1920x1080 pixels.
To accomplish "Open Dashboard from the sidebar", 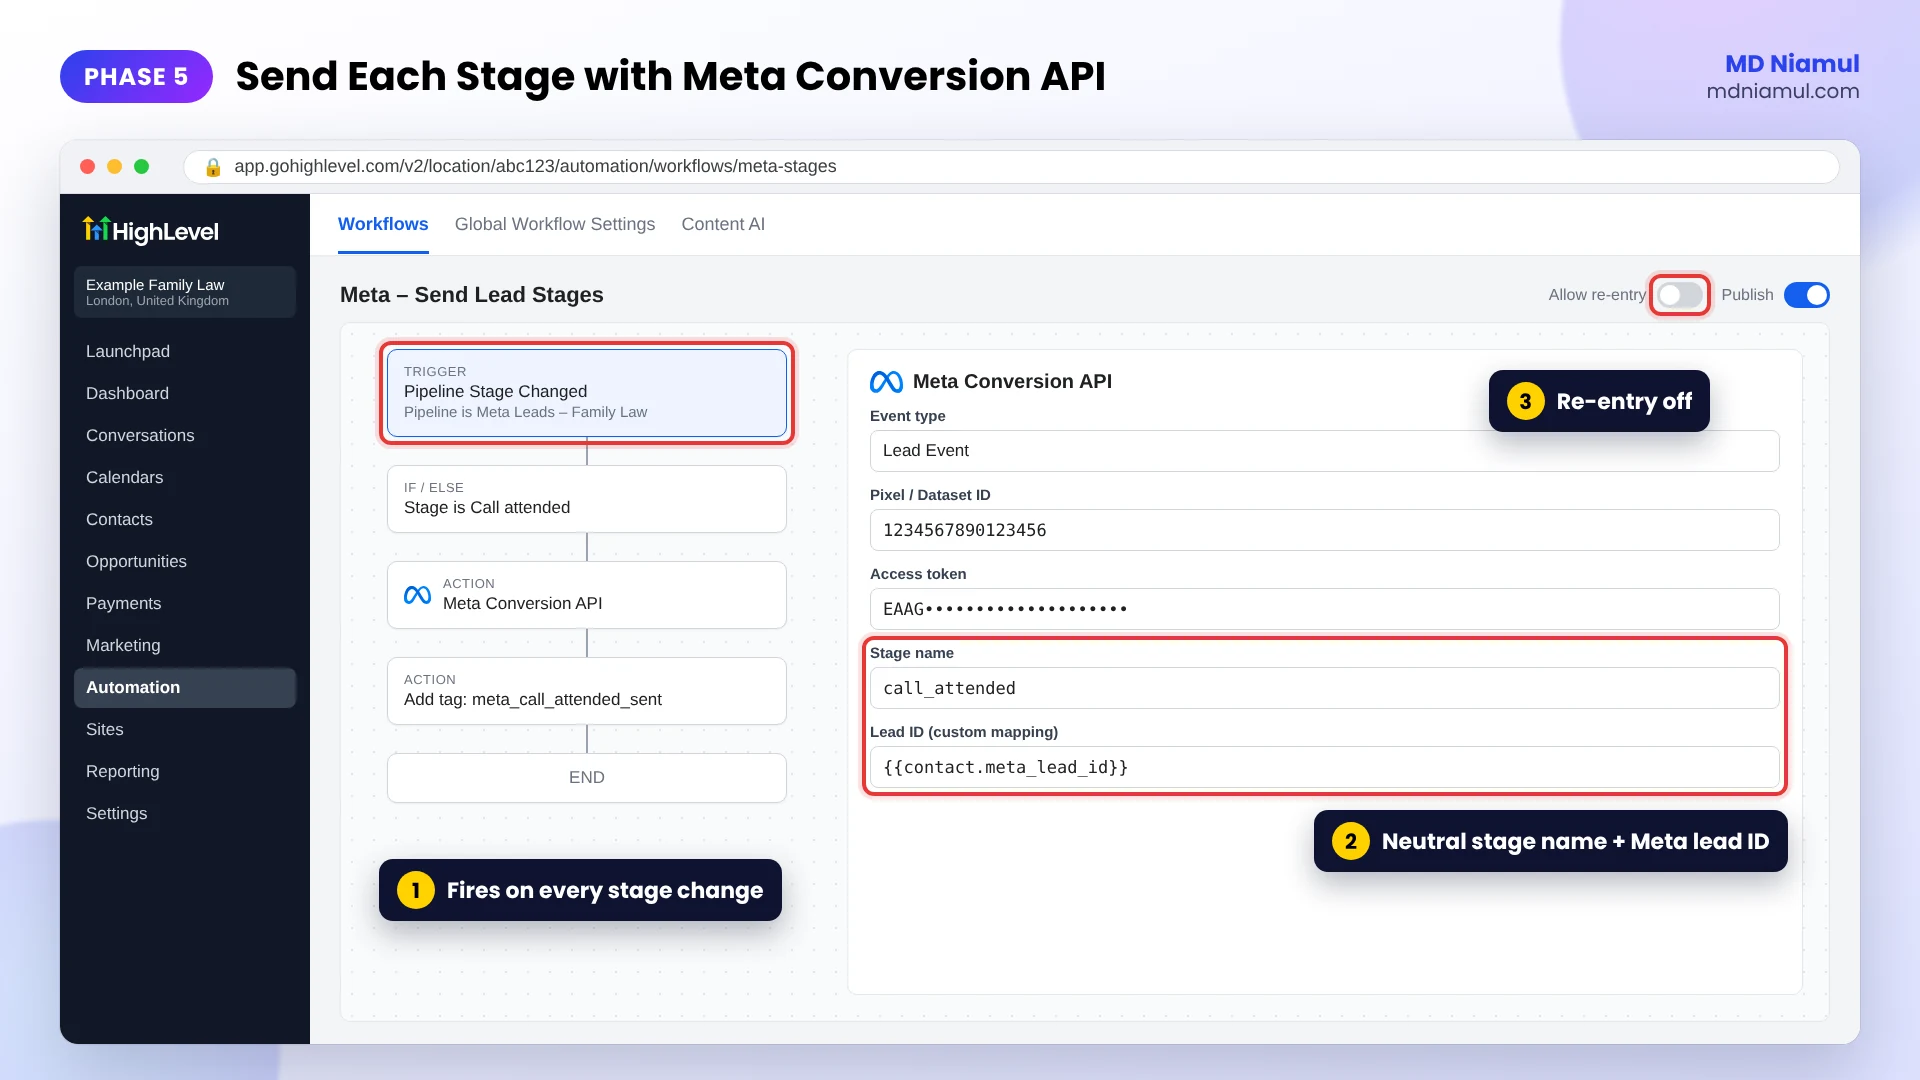I will (185, 394).
